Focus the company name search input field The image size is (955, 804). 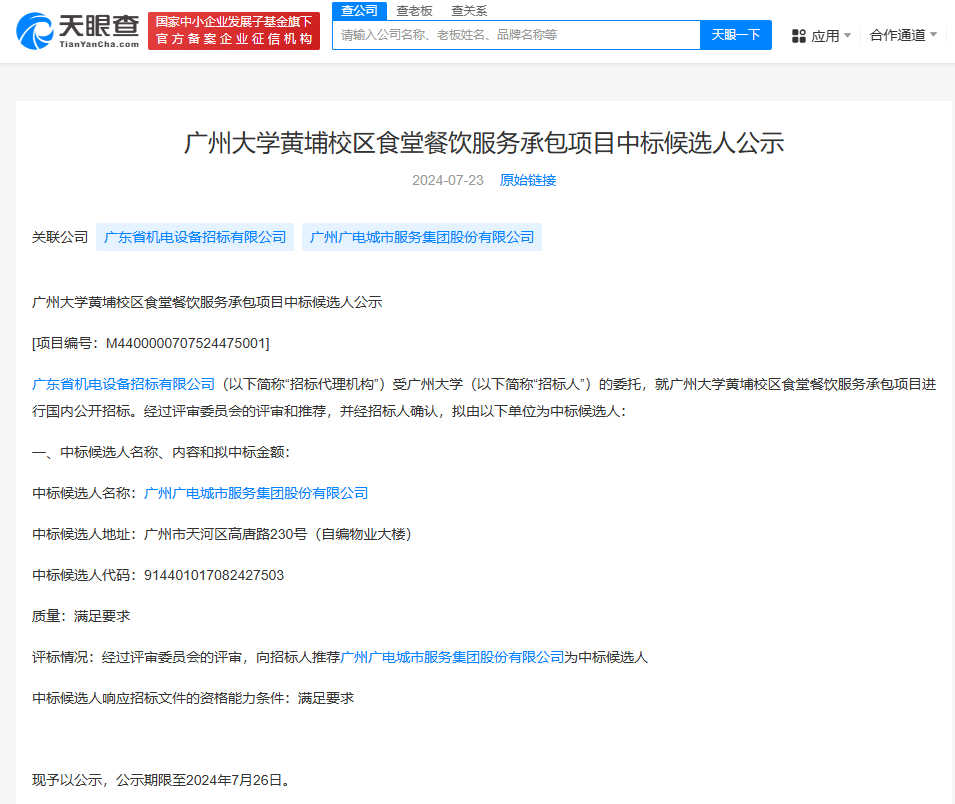515,35
